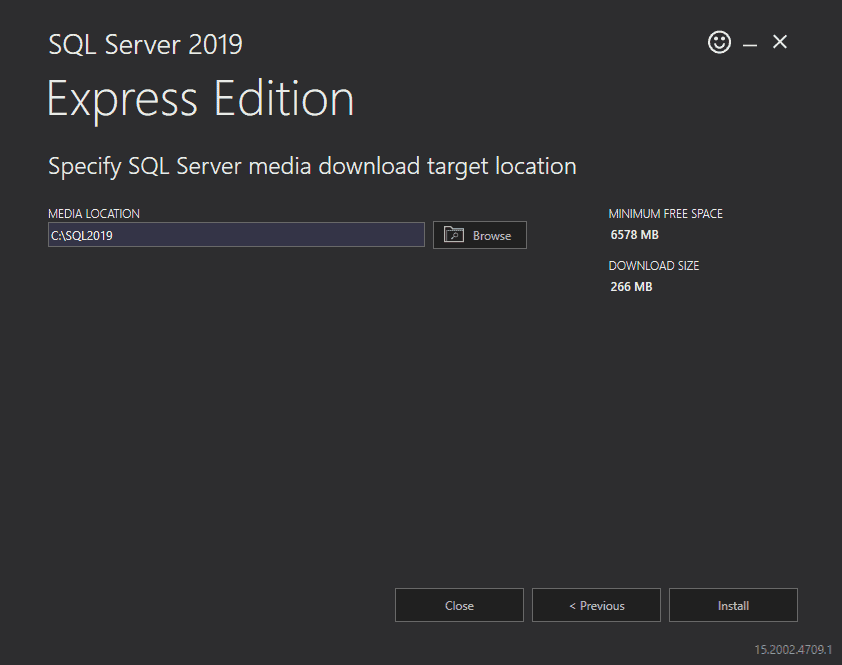
Task: Return to the previous installer step
Action: coord(596,605)
